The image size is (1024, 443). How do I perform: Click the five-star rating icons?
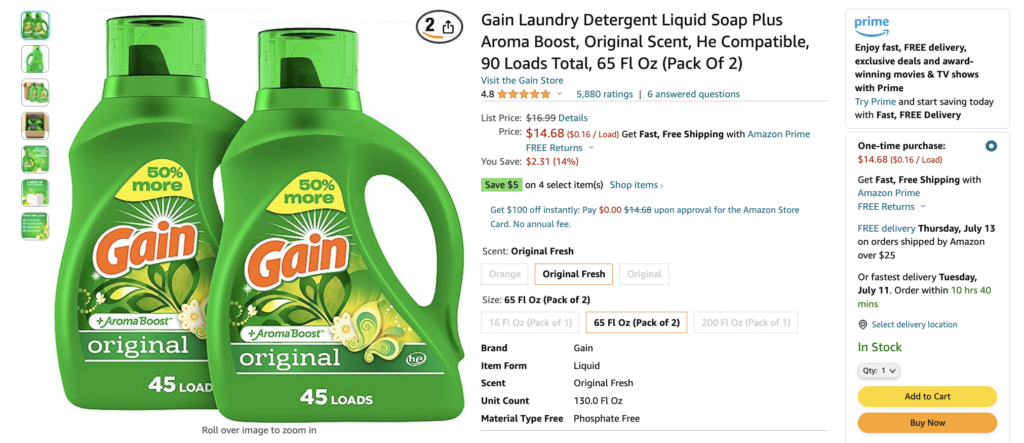524,94
